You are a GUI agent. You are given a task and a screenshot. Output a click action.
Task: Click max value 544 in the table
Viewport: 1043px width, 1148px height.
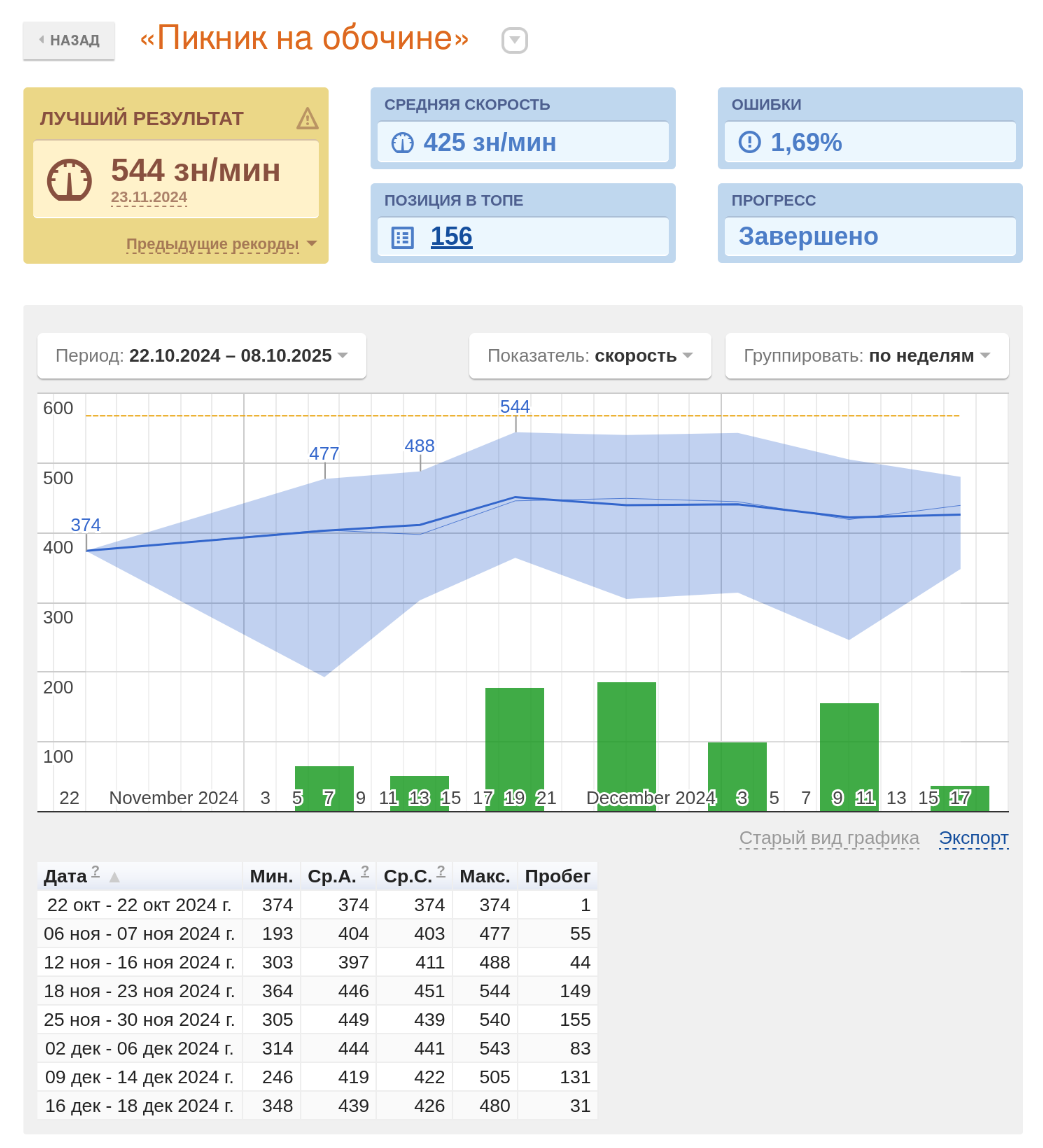[x=495, y=991]
